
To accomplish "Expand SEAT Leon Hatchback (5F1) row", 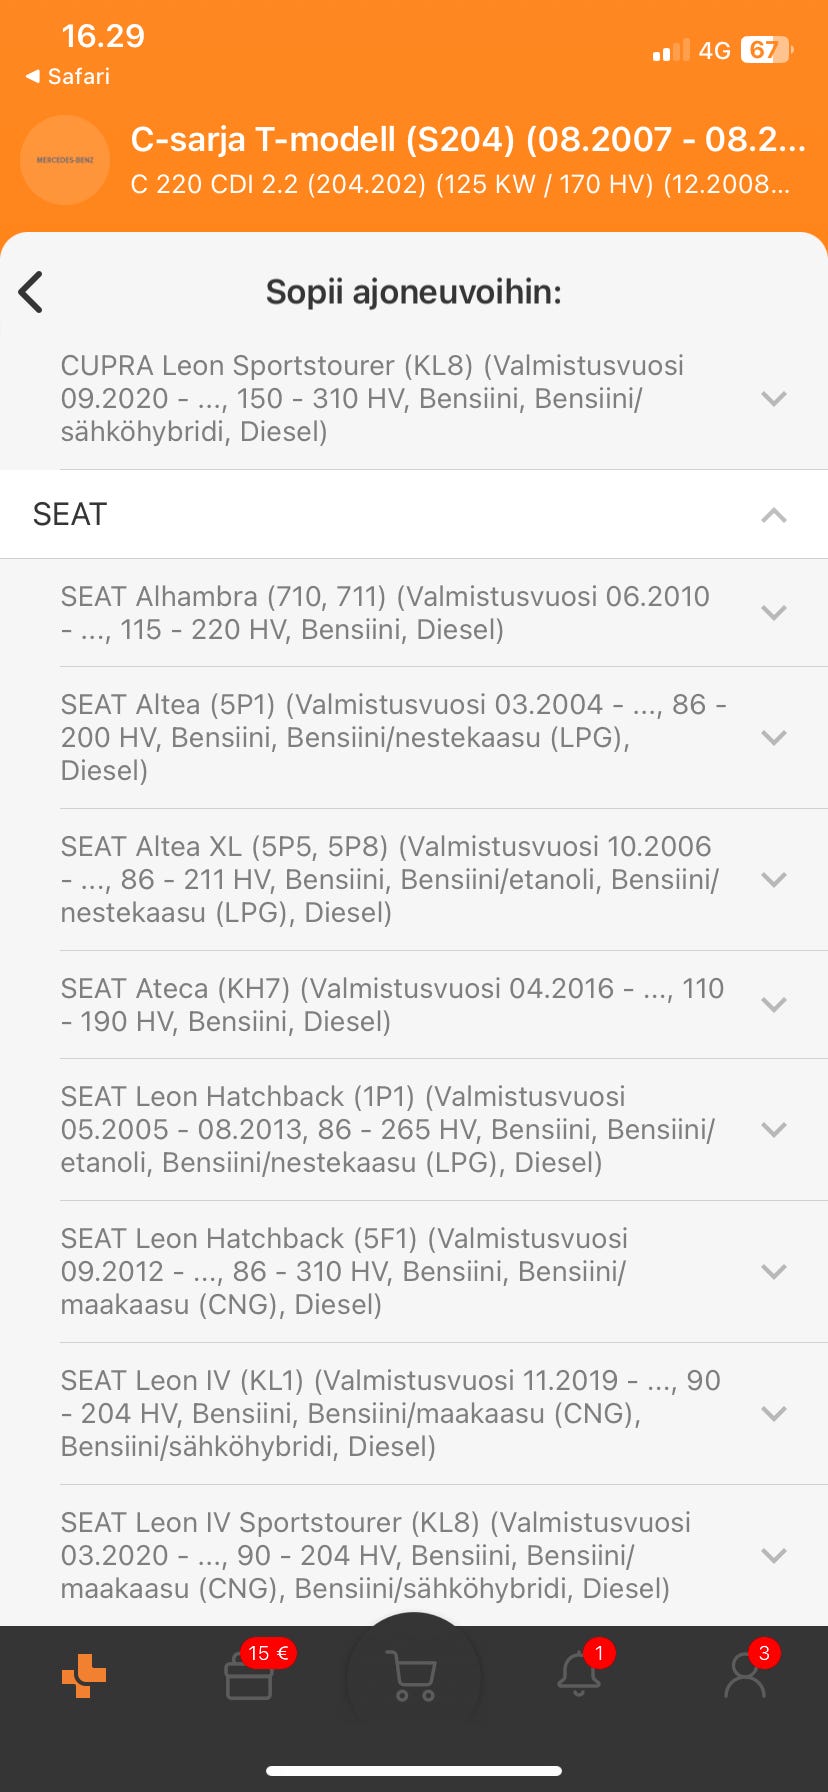I will 773,1272.
